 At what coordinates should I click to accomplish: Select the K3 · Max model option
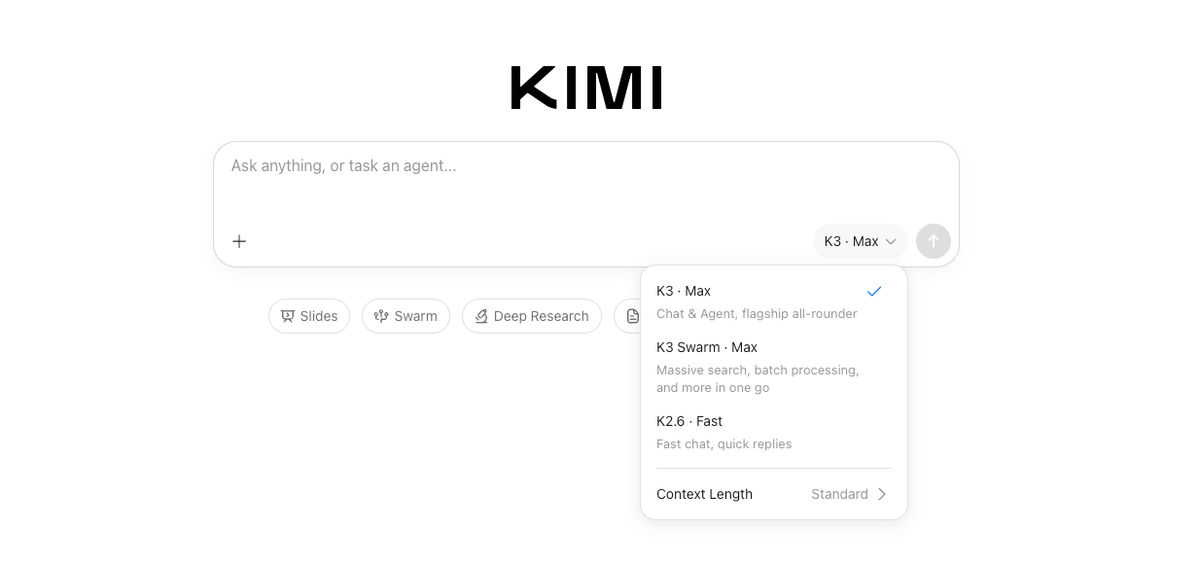(x=773, y=301)
